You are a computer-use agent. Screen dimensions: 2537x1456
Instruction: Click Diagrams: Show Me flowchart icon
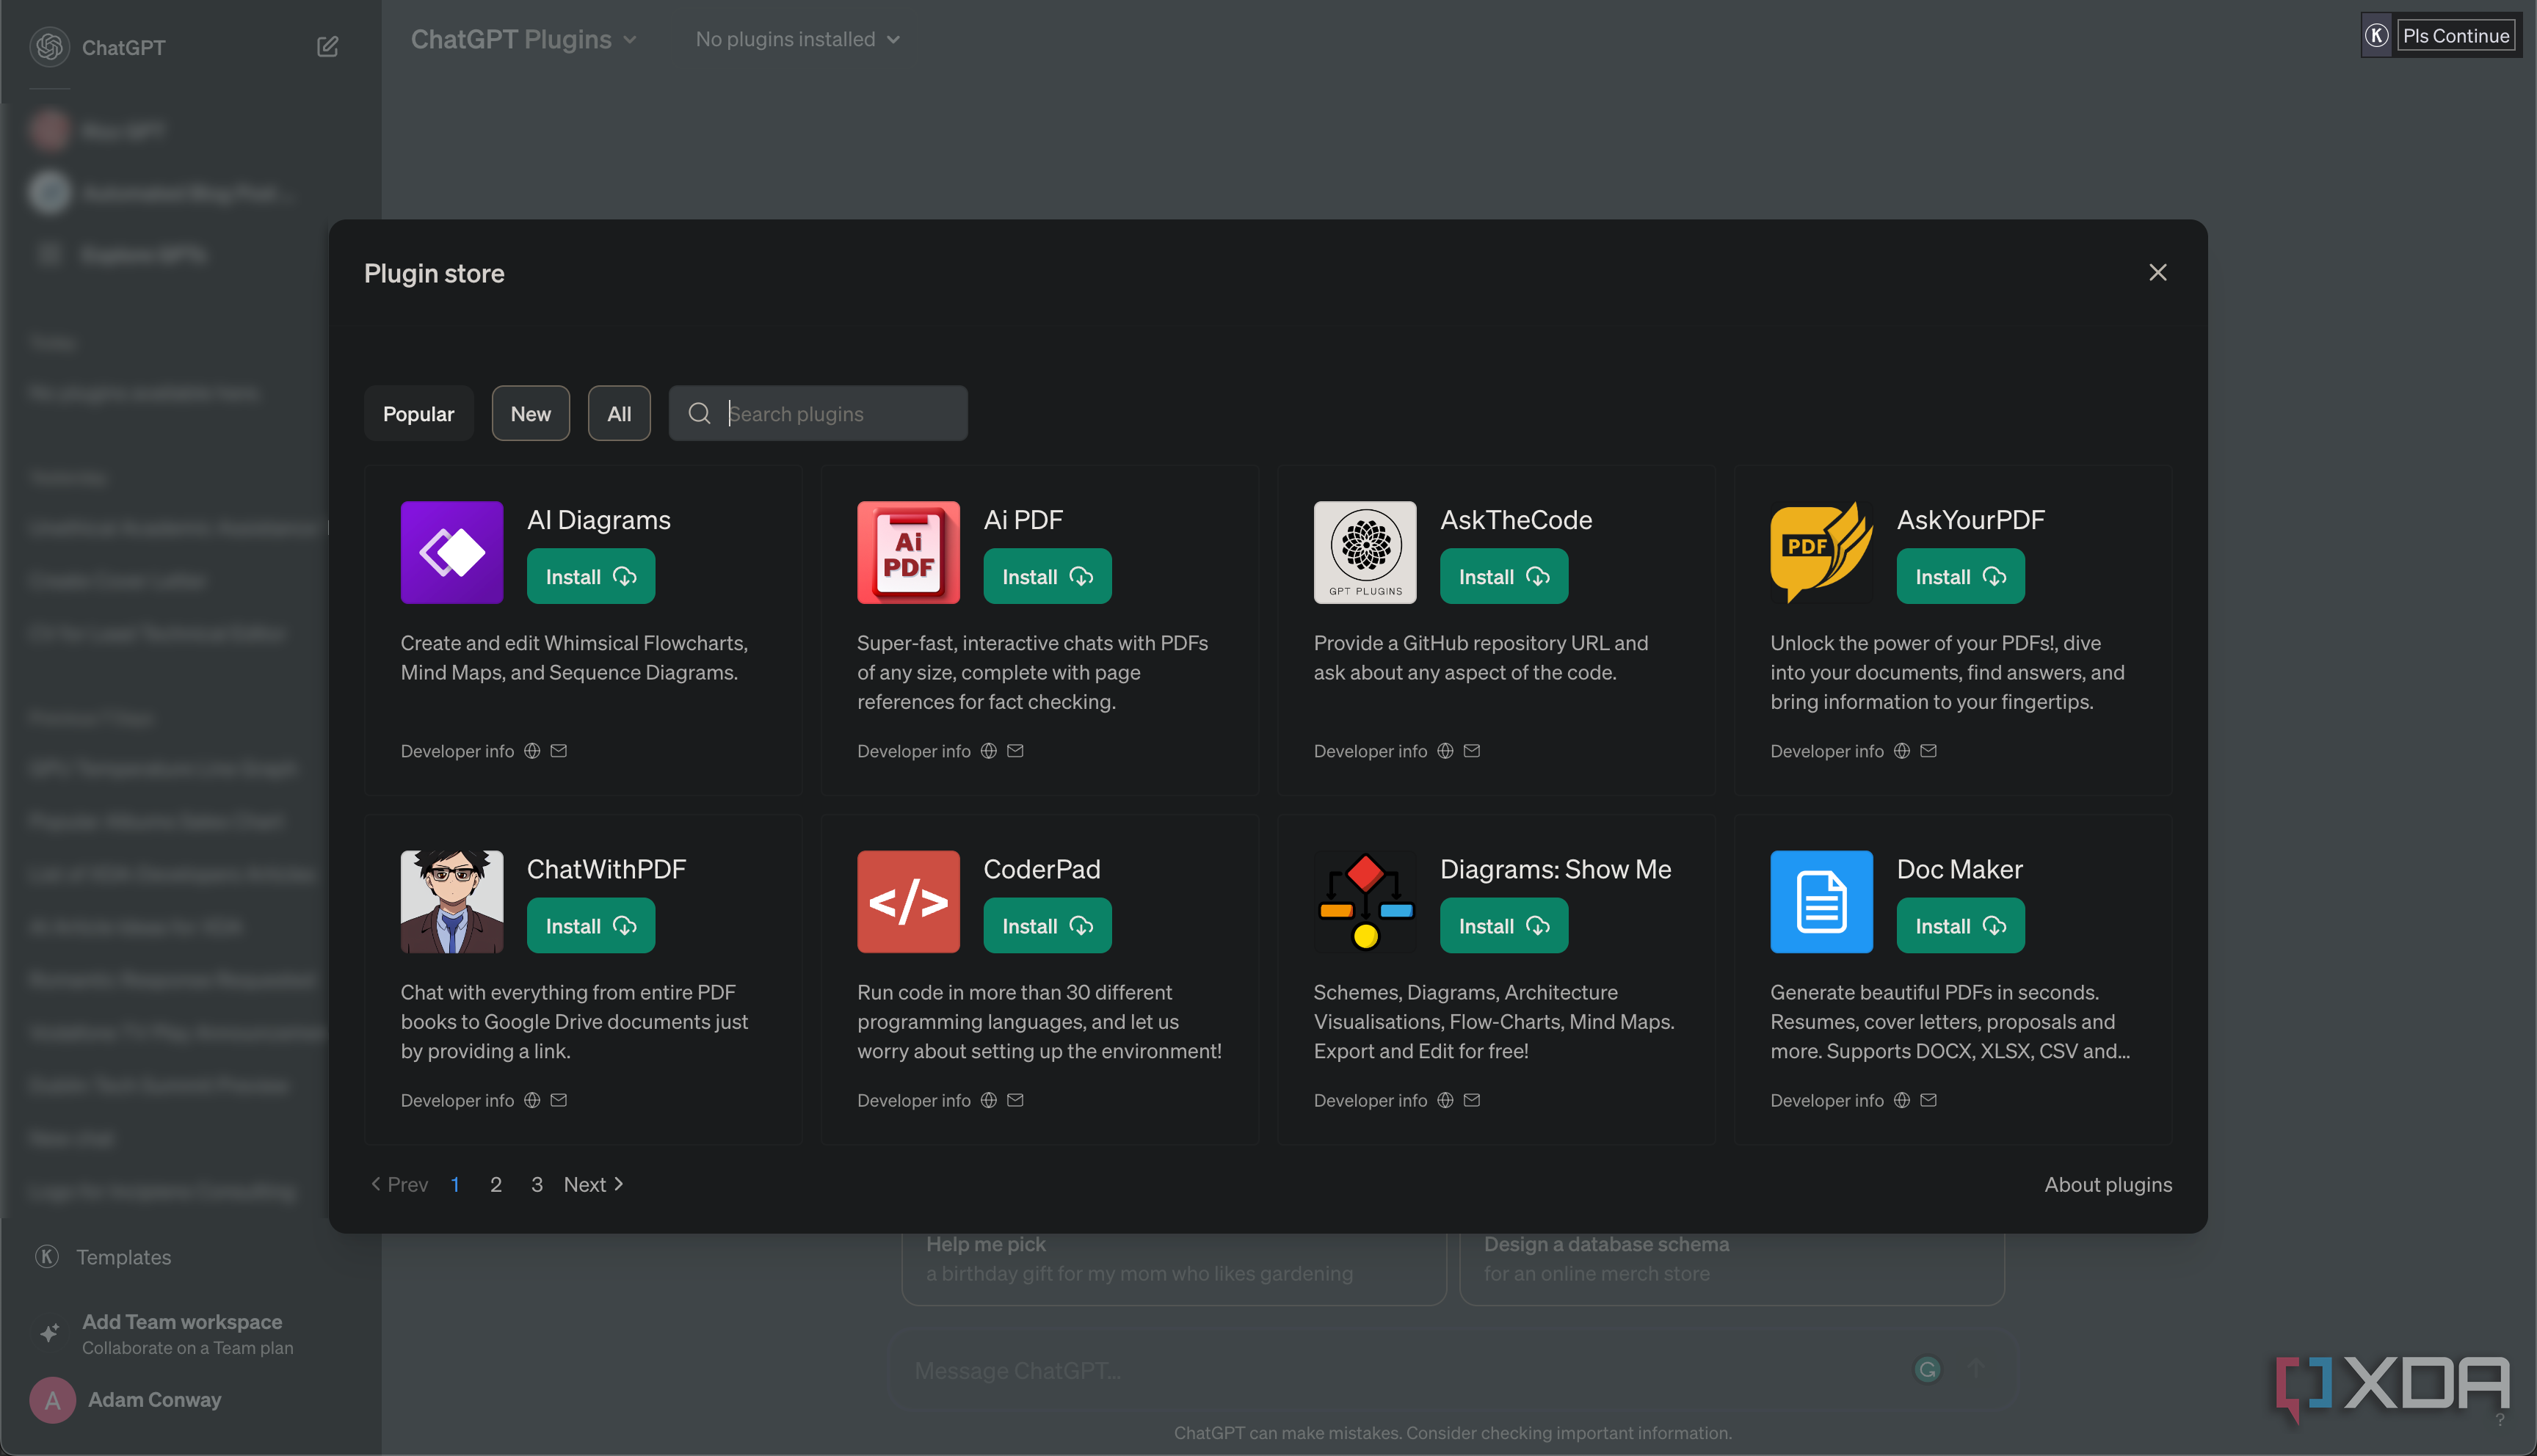pyautogui.click(x=1365, y=901)
